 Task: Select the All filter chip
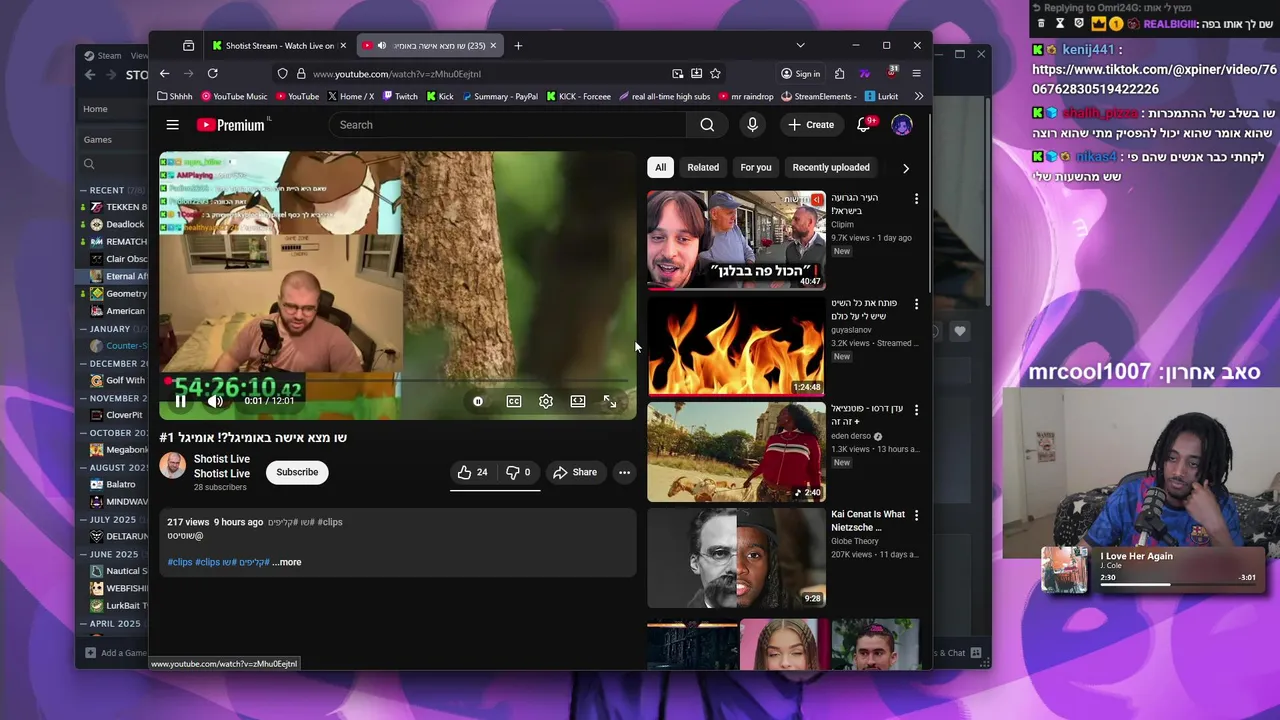[x=660, y=167]
